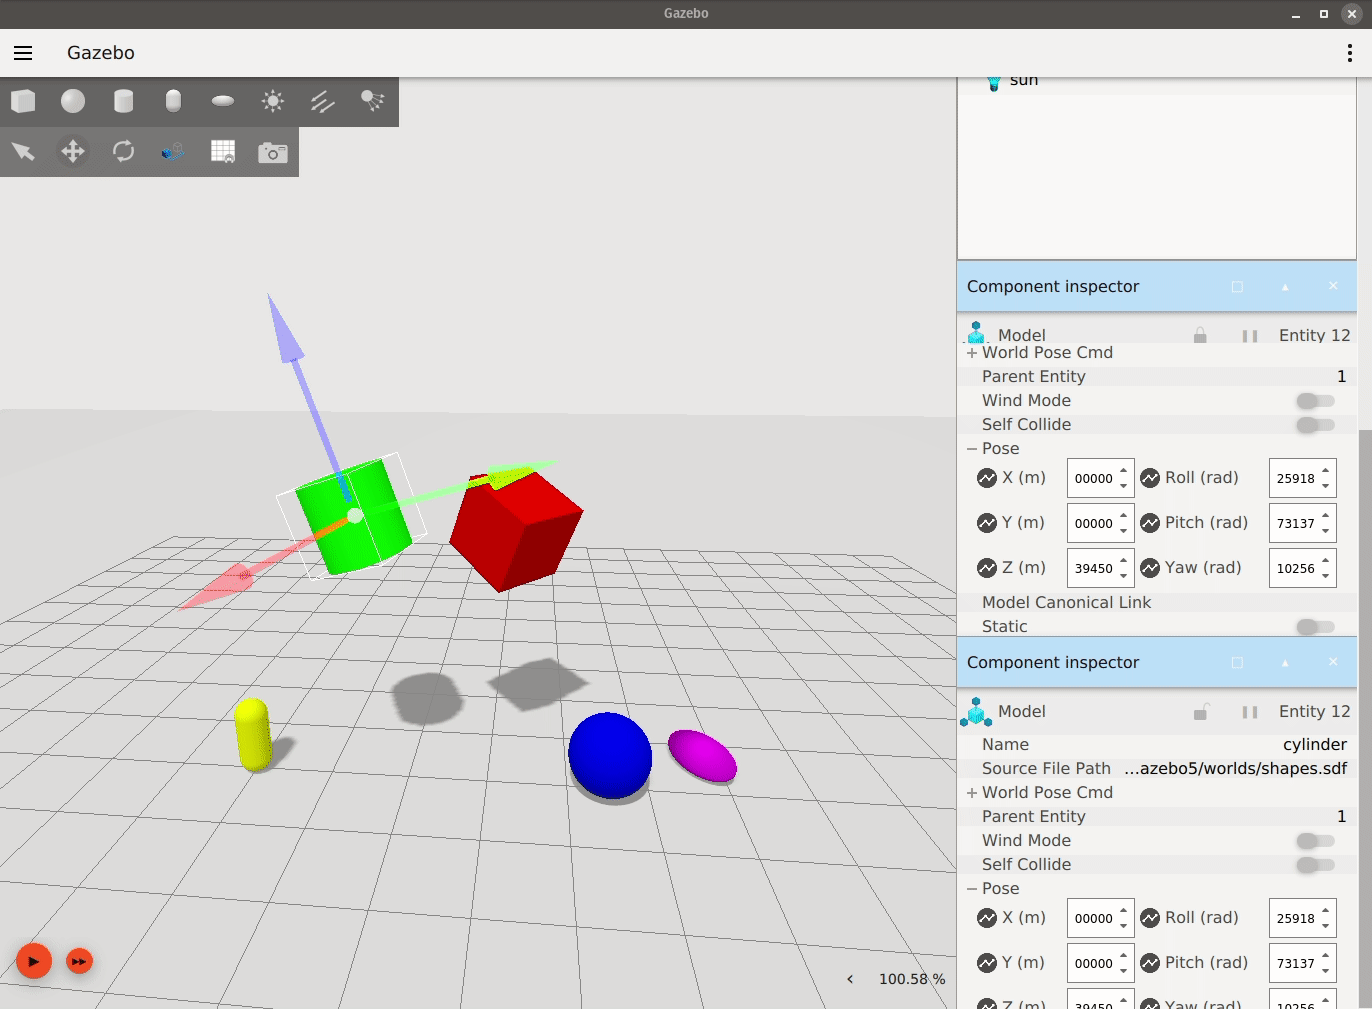Select the sun entity in tree
The image size is (1372, 1009).
[1023, 81]
